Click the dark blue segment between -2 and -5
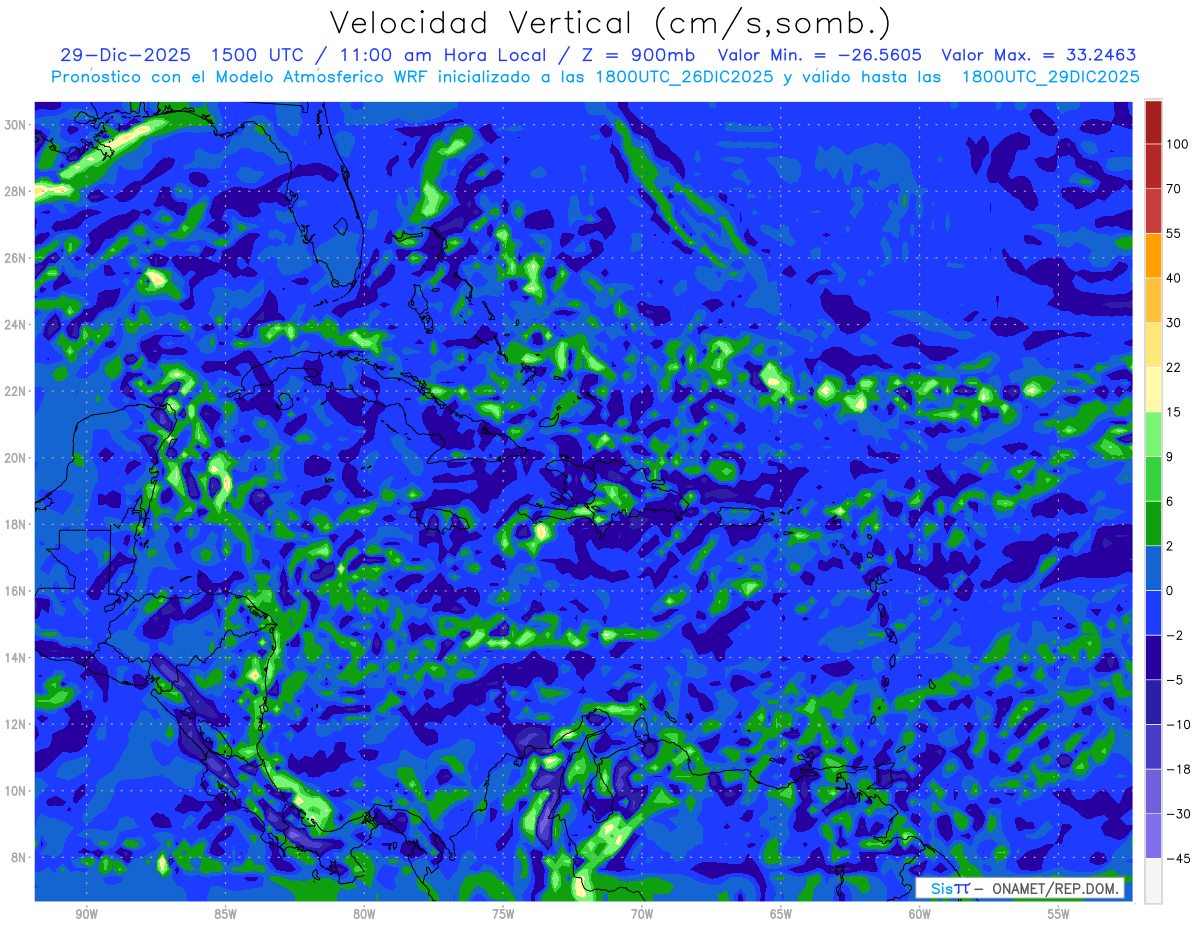This screenshot has height=927, width=1200. point(1153,657)
